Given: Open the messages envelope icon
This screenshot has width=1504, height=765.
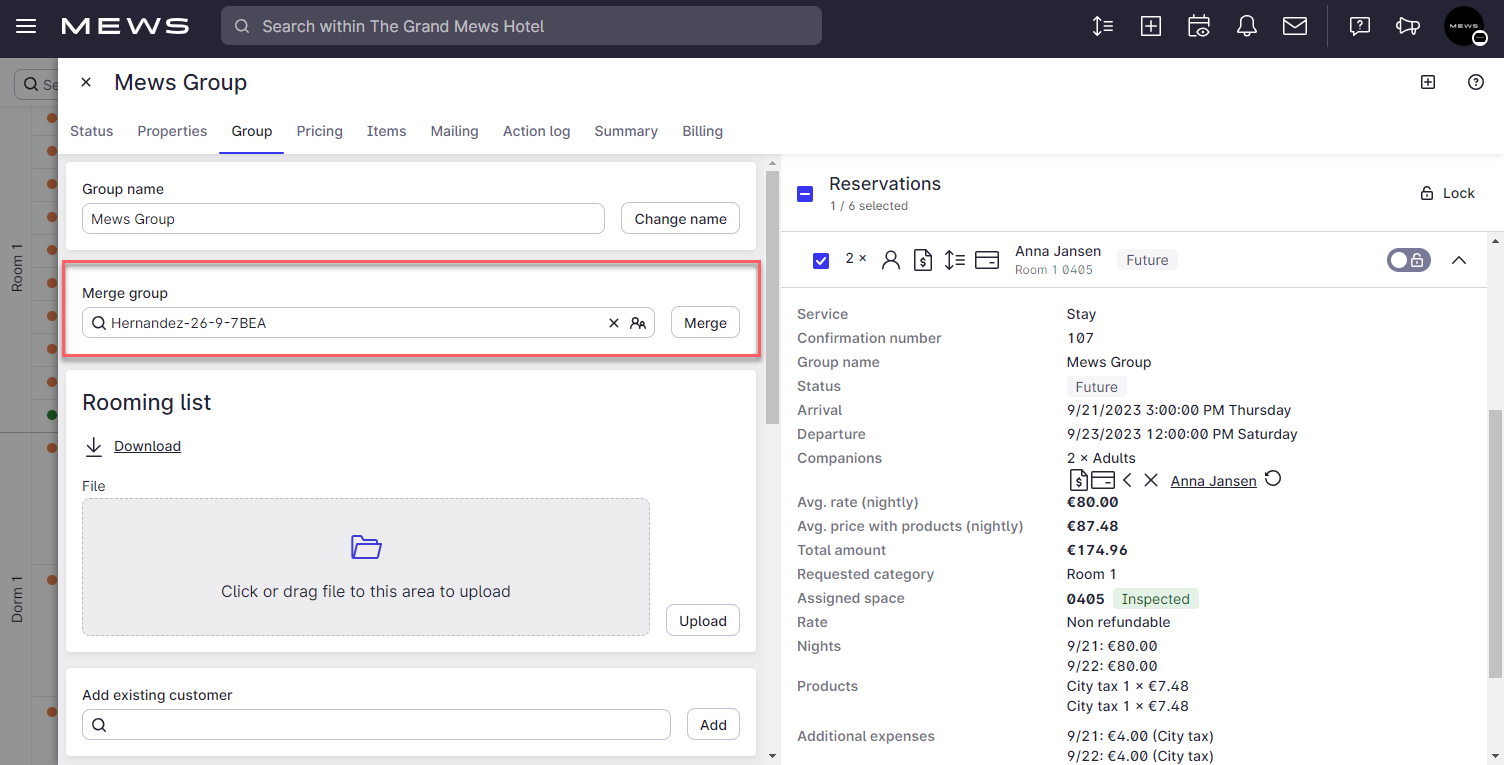Looking at the screenshot, I should pos(1295,26).
